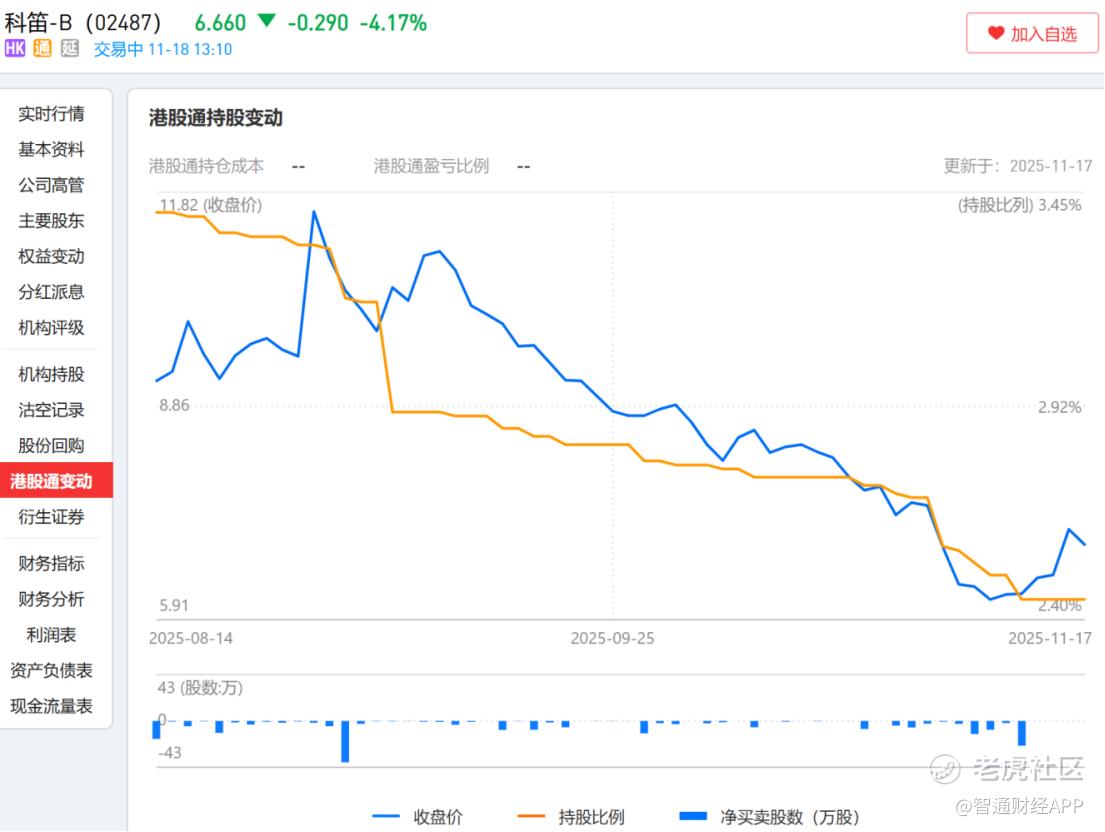1105x832 pixels.
Task: Click the largest net-sell bar in volume chart
Action: pyautogui.click(x=345, y=741)
